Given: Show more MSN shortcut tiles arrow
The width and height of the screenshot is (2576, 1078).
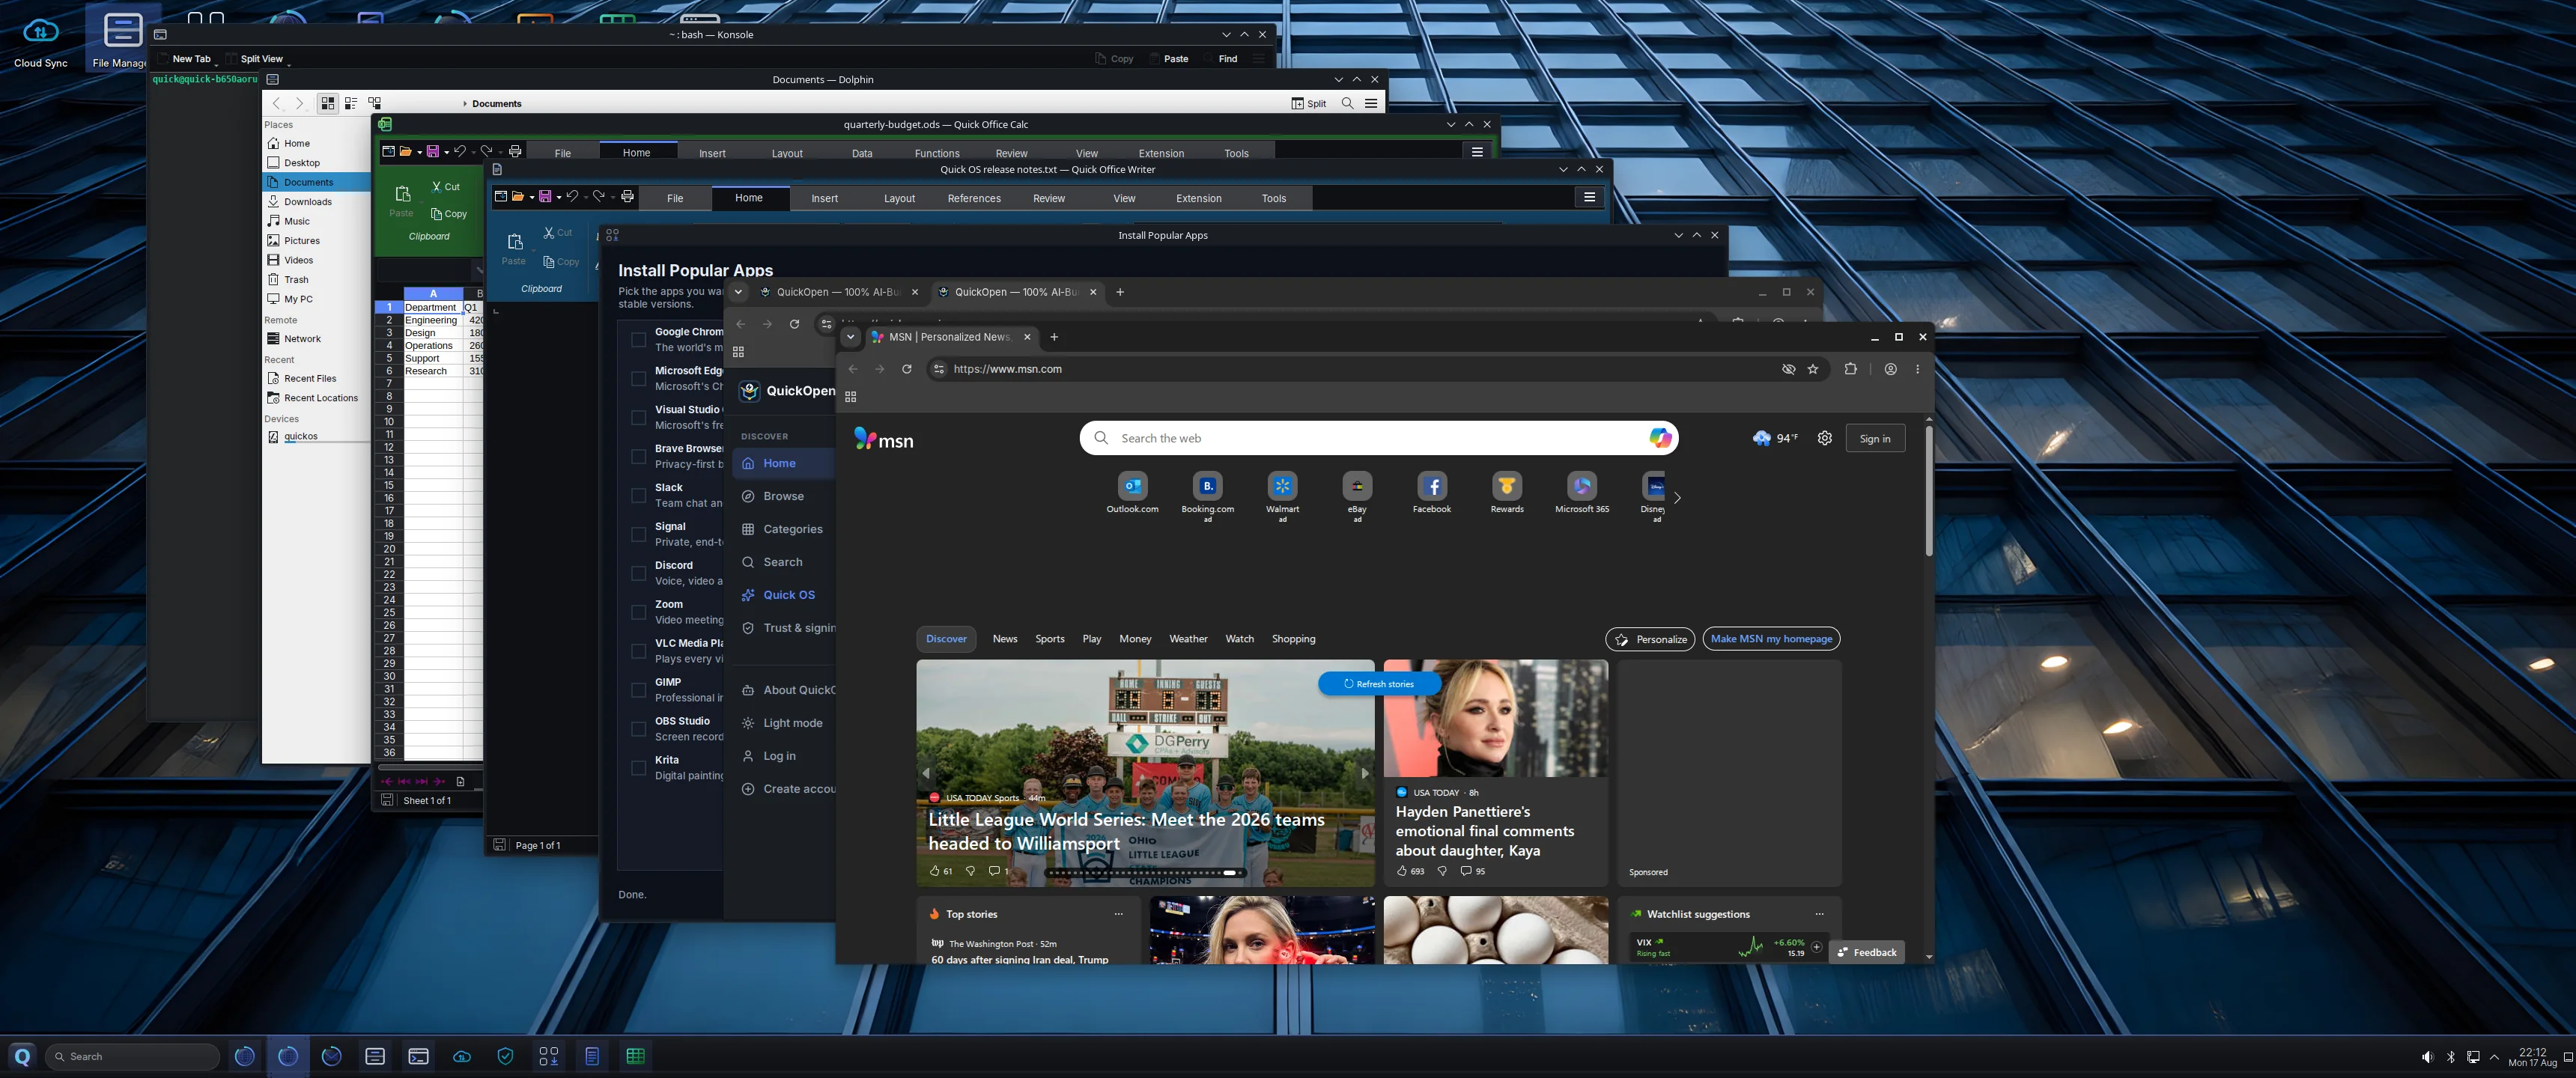Looking at the screenshot, I should click(1677, 497).
